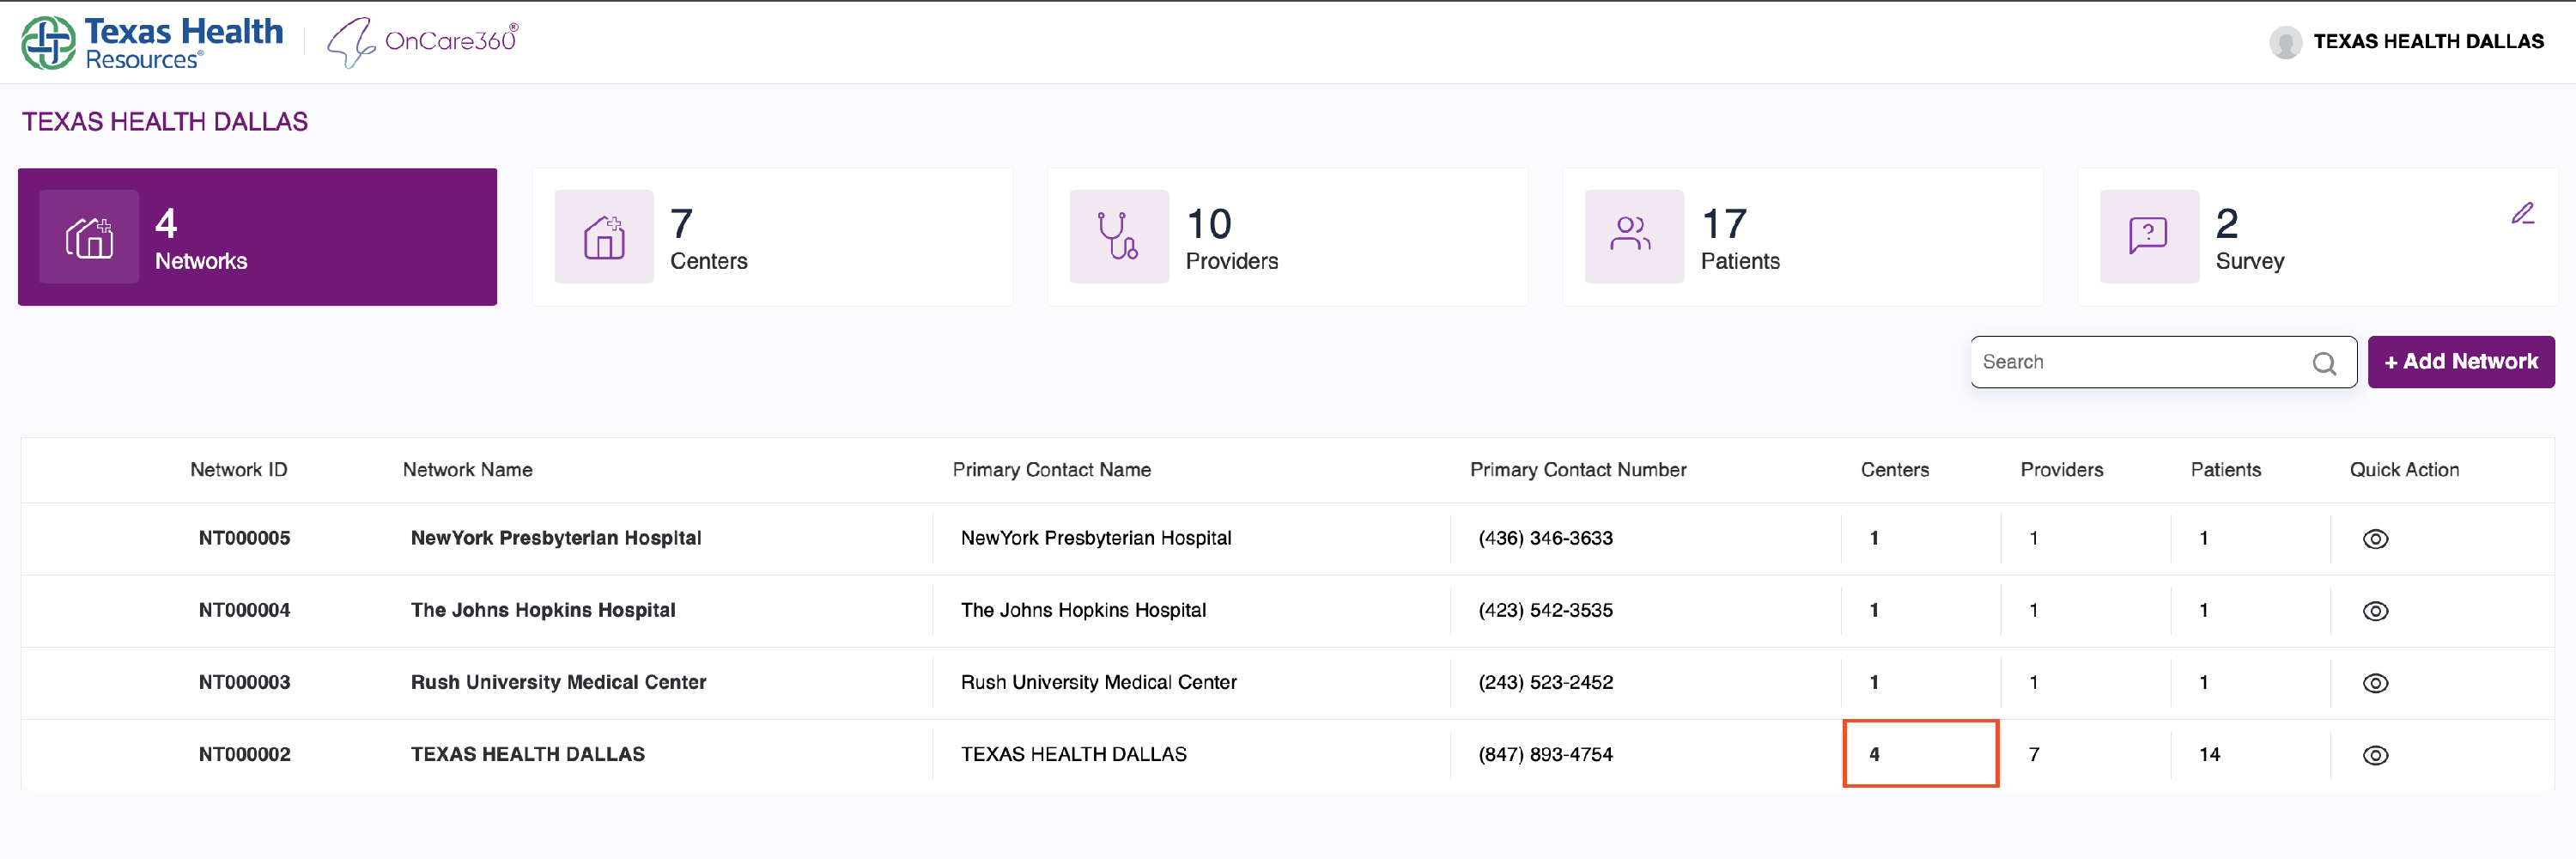The image size is (2576, 859).
Task: Click contact number (423) 542-3535
Action: pos(1545,610)
